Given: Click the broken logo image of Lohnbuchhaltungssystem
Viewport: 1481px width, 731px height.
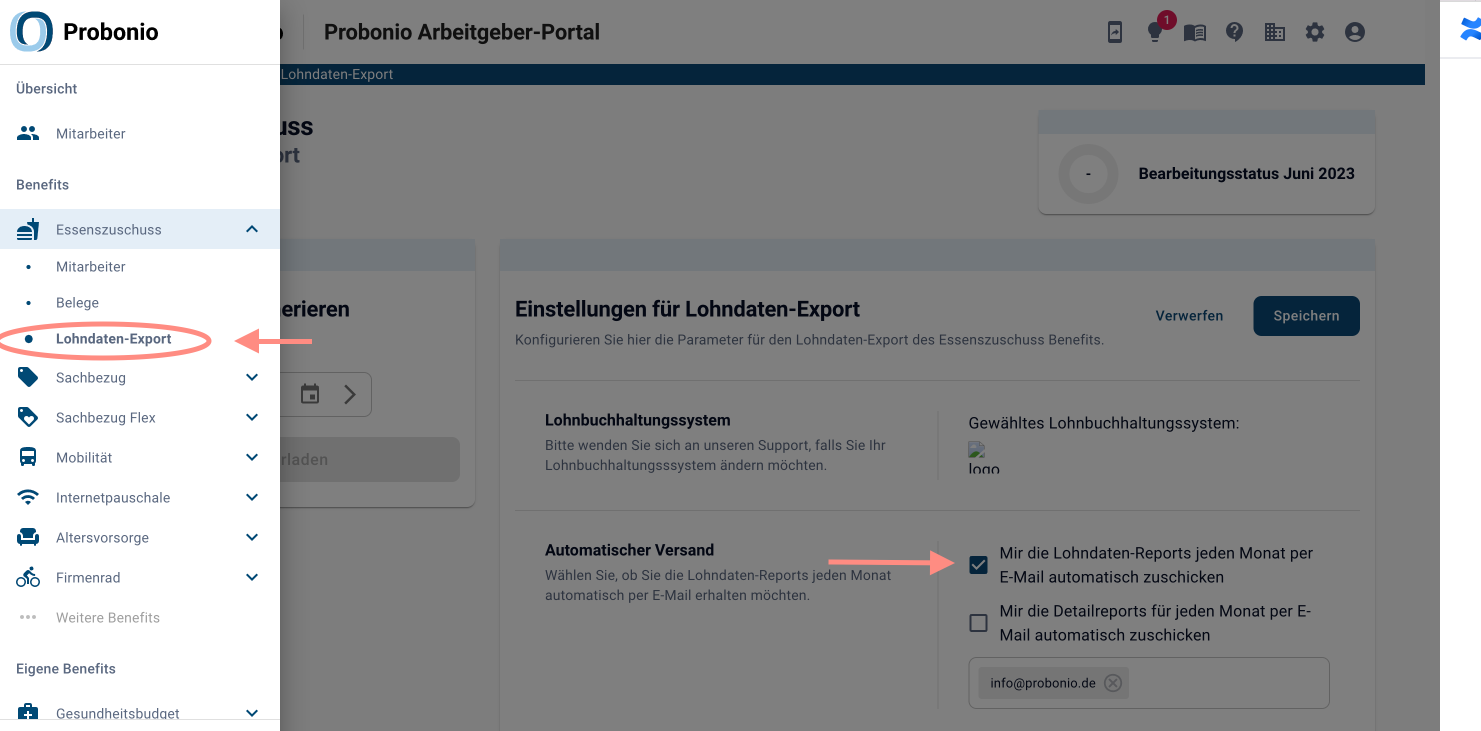Looking at the screenshot, I should click(x=984, y=457).
